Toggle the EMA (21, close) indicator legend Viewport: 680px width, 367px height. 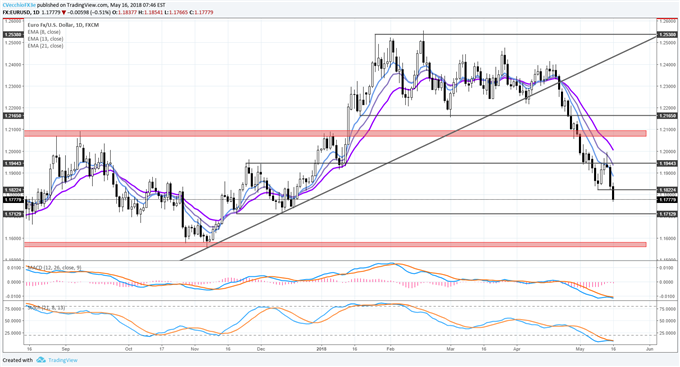(x=45, y=46)
